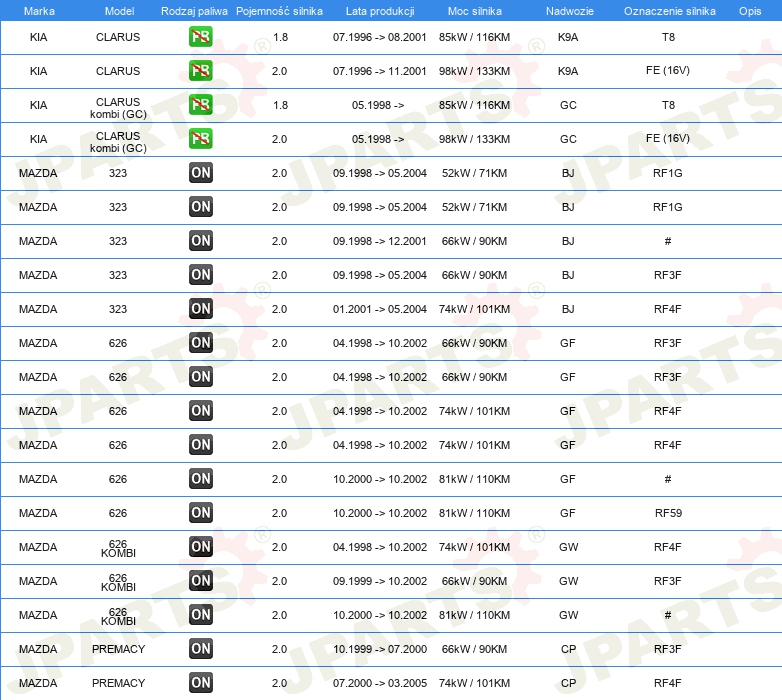This screenshot has height=700, width=782.
Task: Click ON diesel icon in PREMACY RF4F row
Action: [x=200, y=683]
